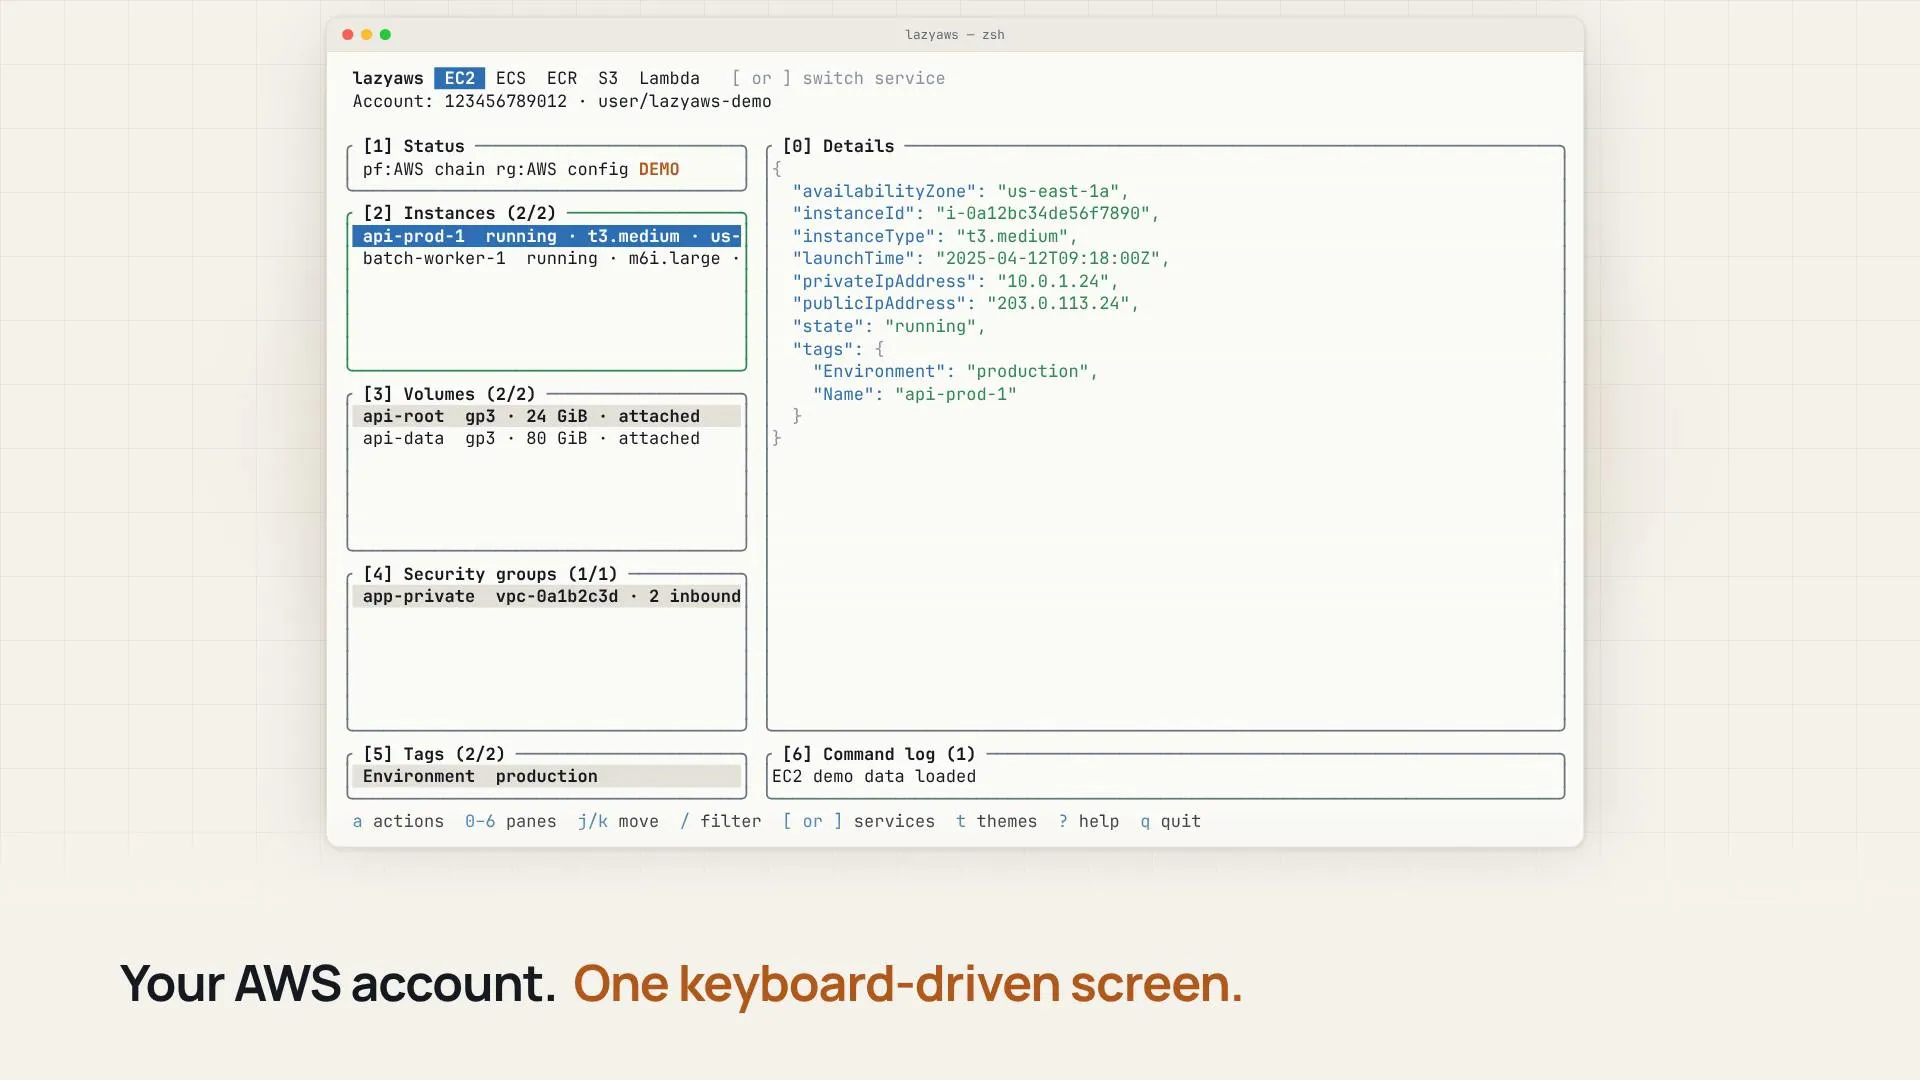Select the batch-worker-1 instance row
Screen dimensions: 1920x1080
click(x=546, y=258)
